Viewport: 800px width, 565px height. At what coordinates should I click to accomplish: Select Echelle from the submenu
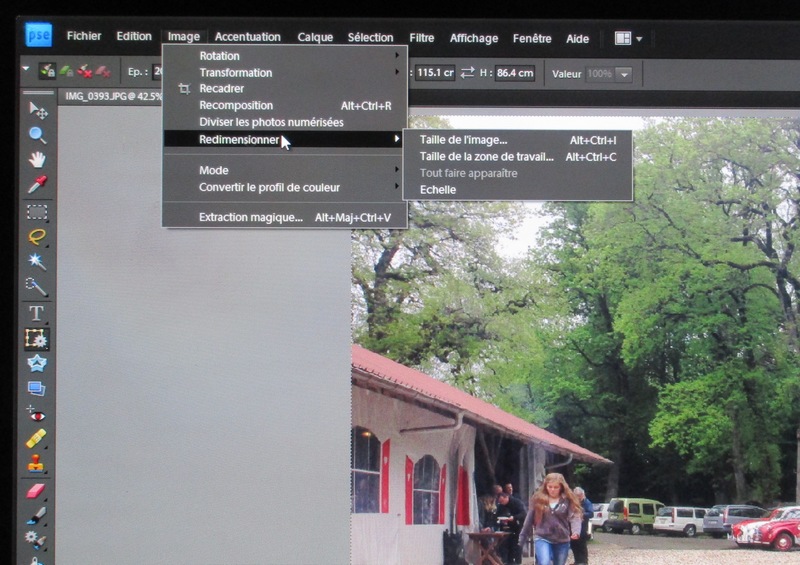(438, 190)
